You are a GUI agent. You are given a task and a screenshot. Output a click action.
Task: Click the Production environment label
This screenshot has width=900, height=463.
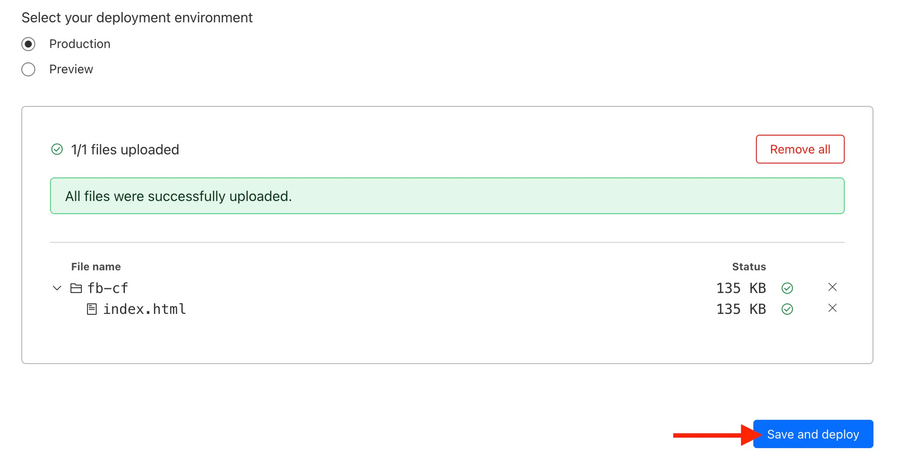80,44
